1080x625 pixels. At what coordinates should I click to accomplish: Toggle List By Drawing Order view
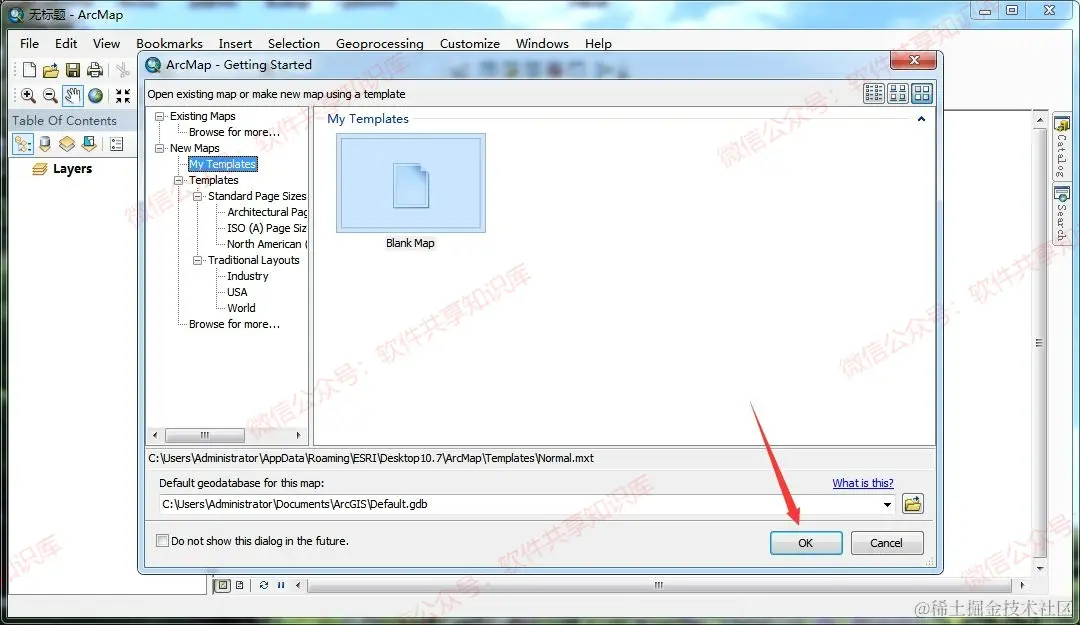[x=23, y=144]
